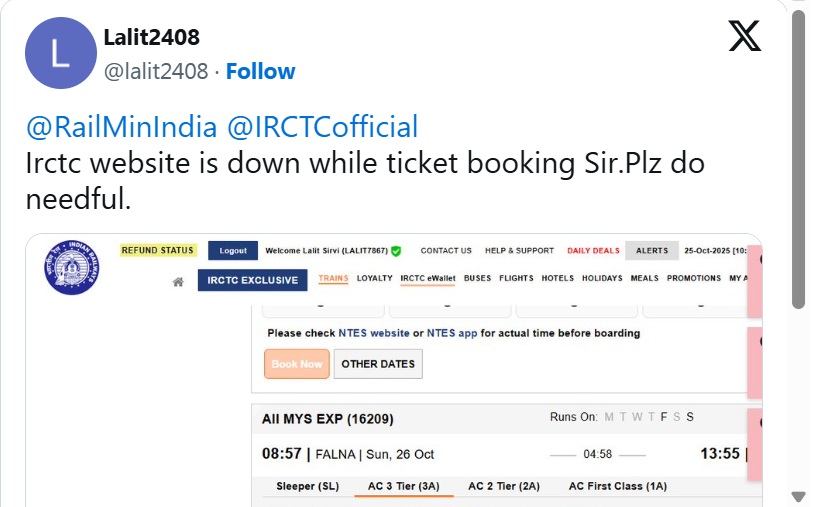Viewport: 814px width, 507px height.
Task: Open the @IRCTCofficial mention
Action: 322,127
